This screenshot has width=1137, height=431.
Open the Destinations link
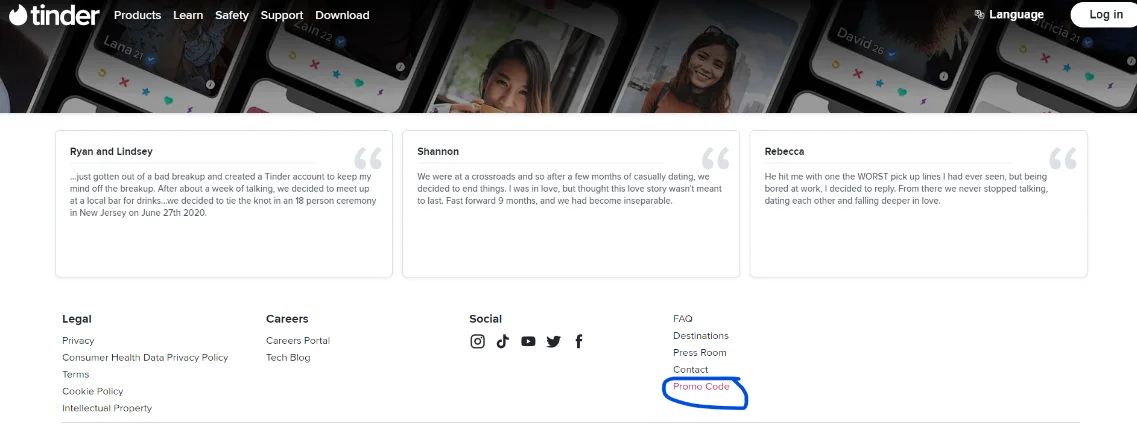(700, 335)
